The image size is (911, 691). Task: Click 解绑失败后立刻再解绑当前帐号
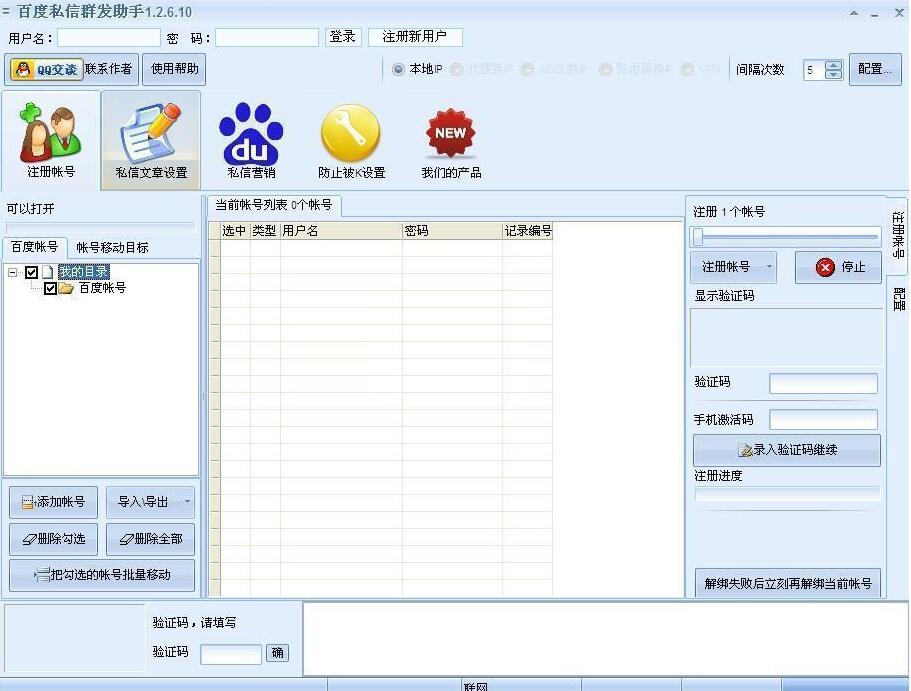coord(788,583)
